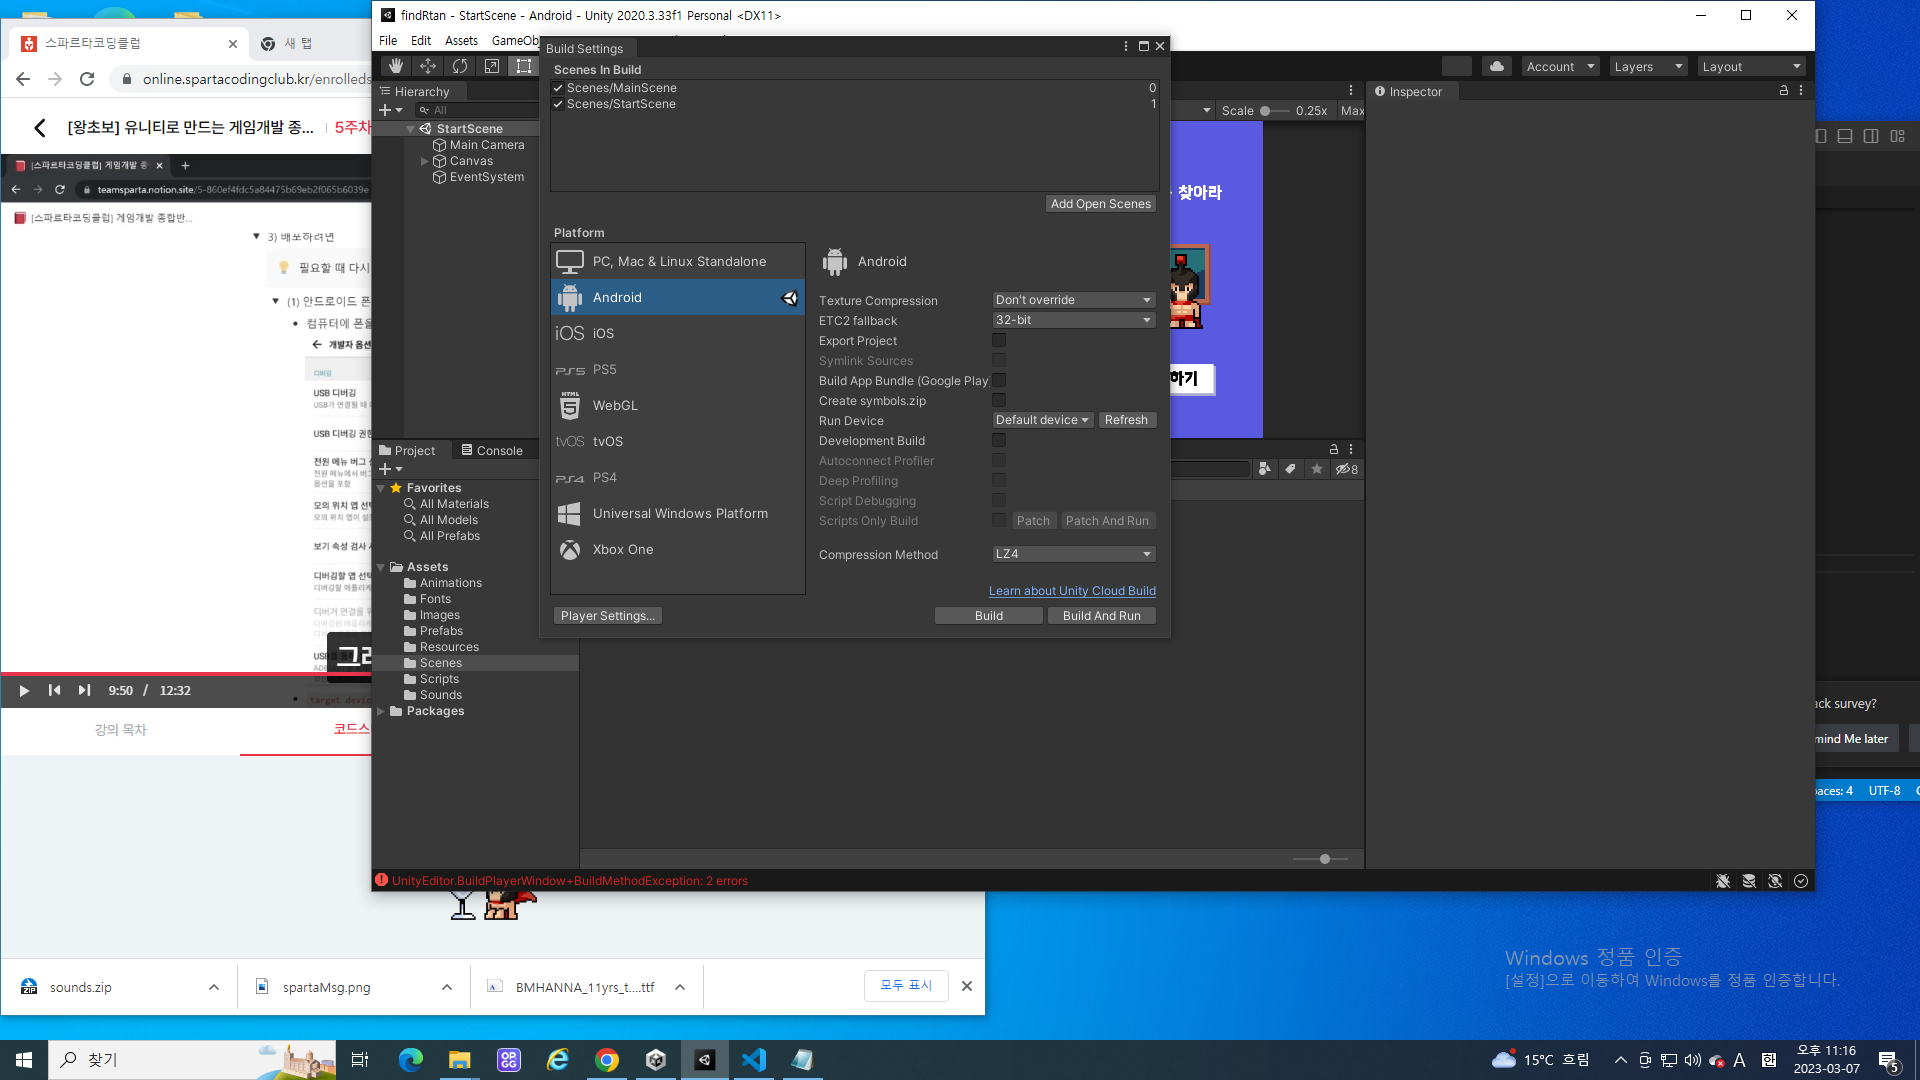Switch to the Console tab
The image size is (1920, 1080).
point(492,450)
